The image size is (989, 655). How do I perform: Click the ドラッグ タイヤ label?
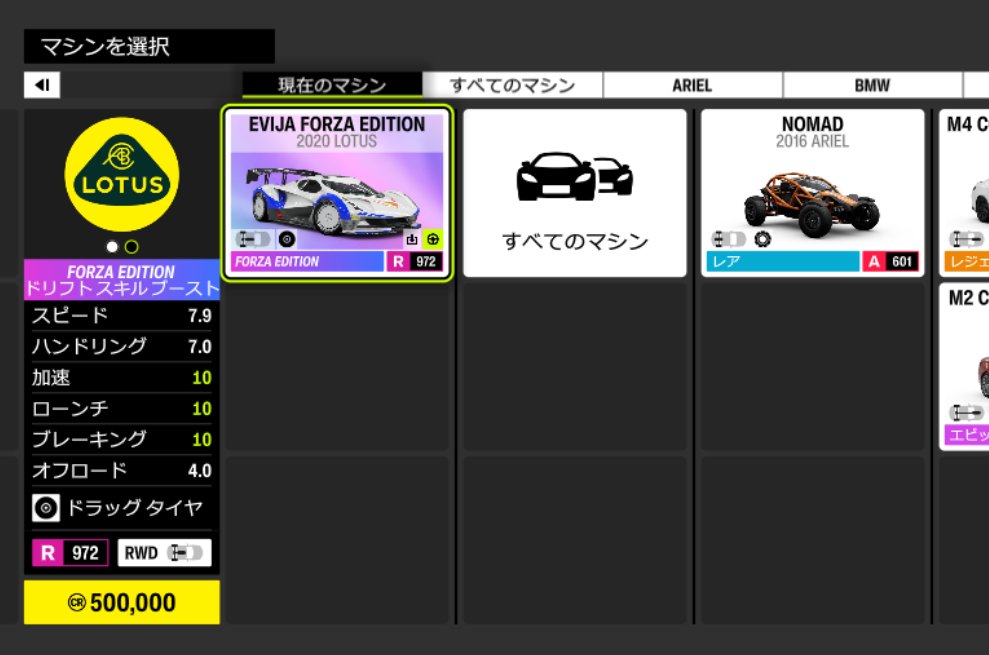pos(135,508)
